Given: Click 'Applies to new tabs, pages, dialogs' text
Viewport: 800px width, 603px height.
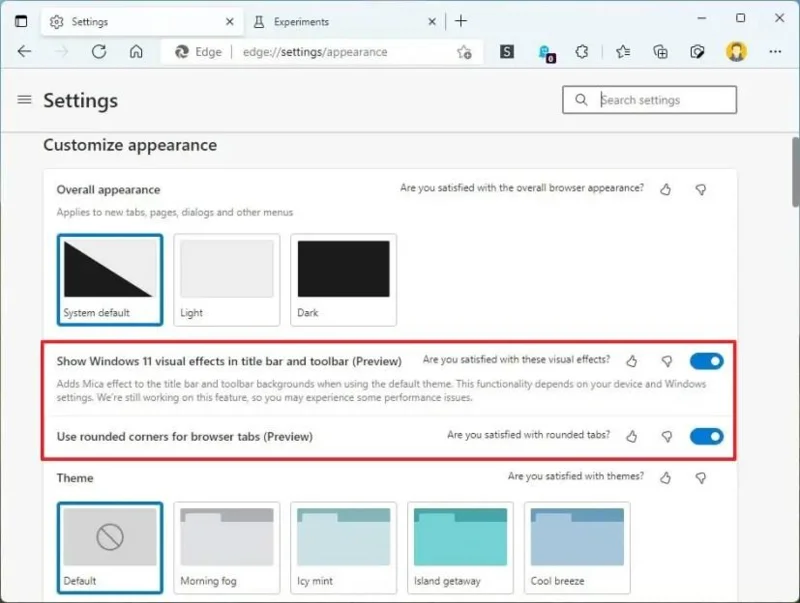Looking at the screenshot, I should pyautogui.click(x=175, y=212).
